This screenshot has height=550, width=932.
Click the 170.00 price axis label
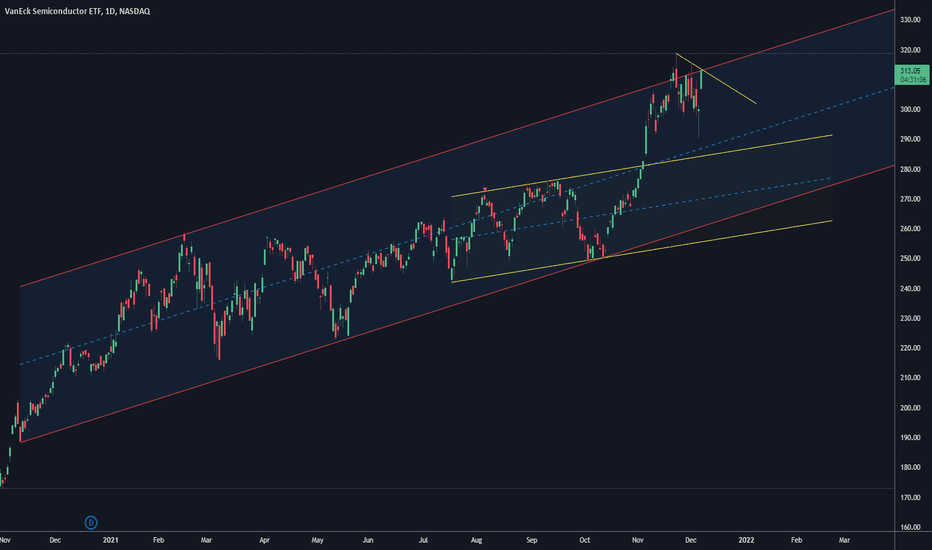click(x=910, y=498)
